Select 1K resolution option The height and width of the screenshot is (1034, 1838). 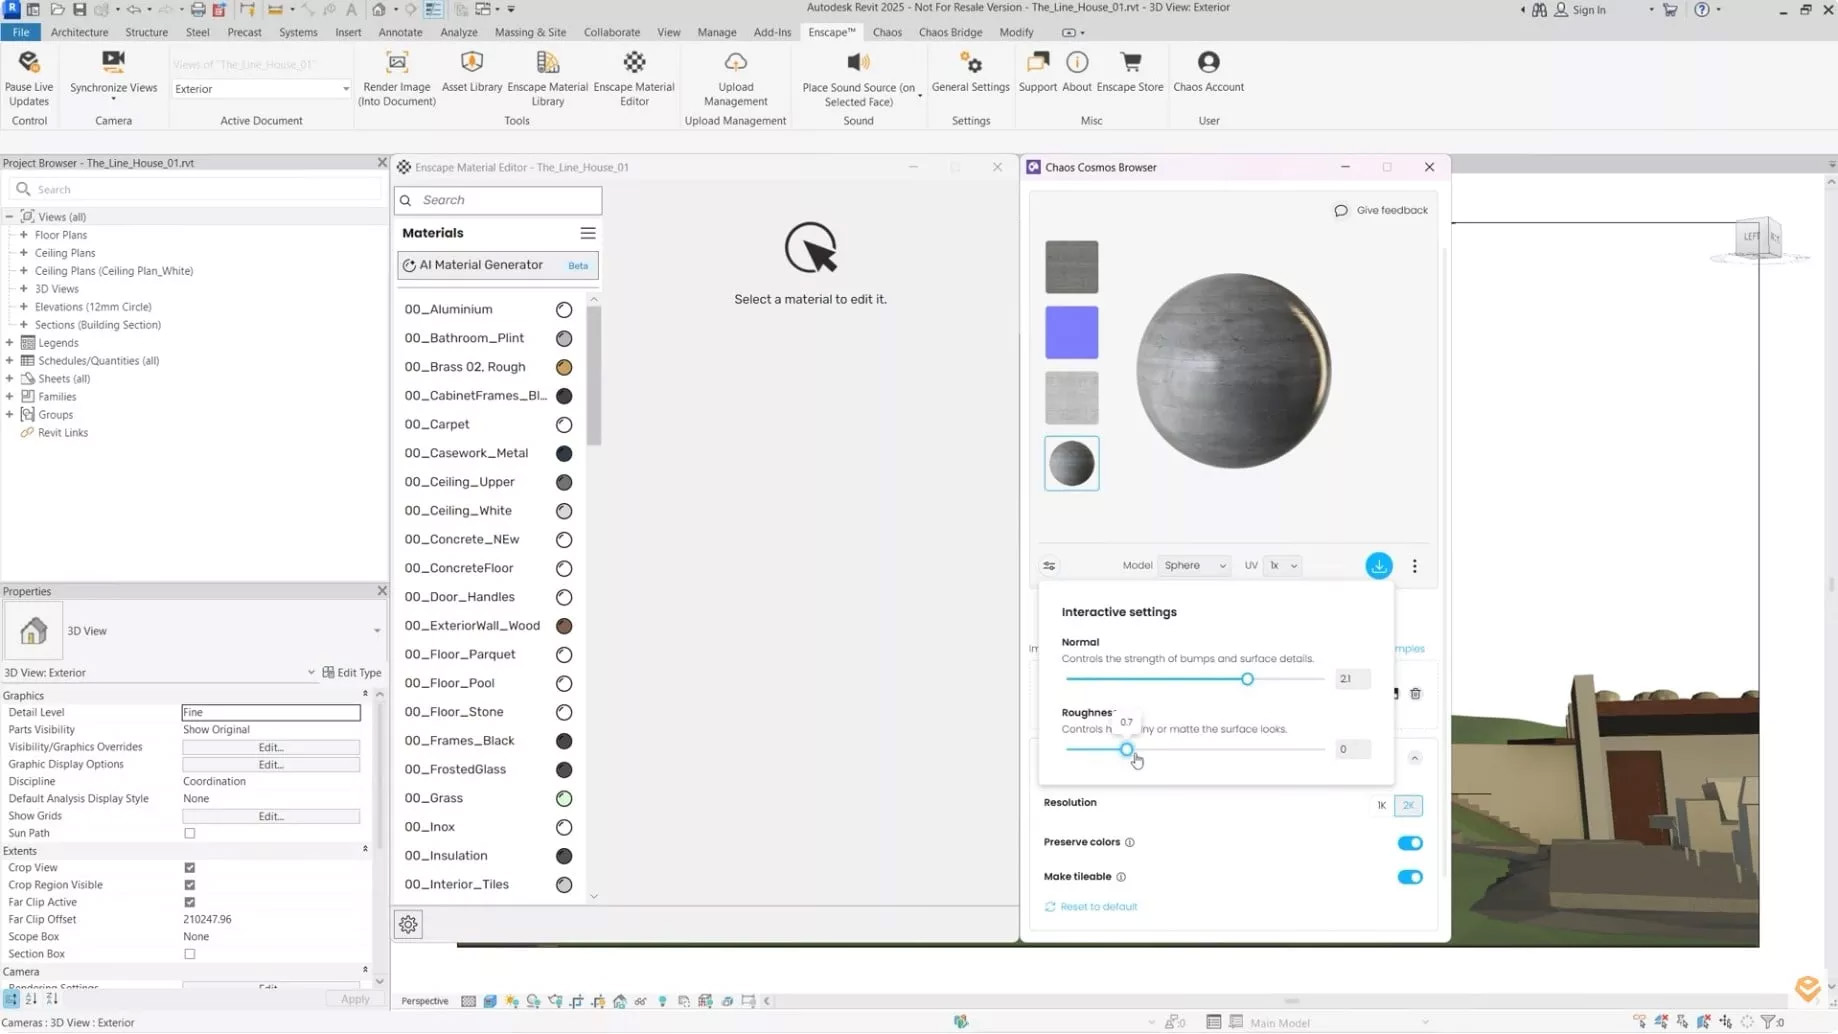point(1381,806)
